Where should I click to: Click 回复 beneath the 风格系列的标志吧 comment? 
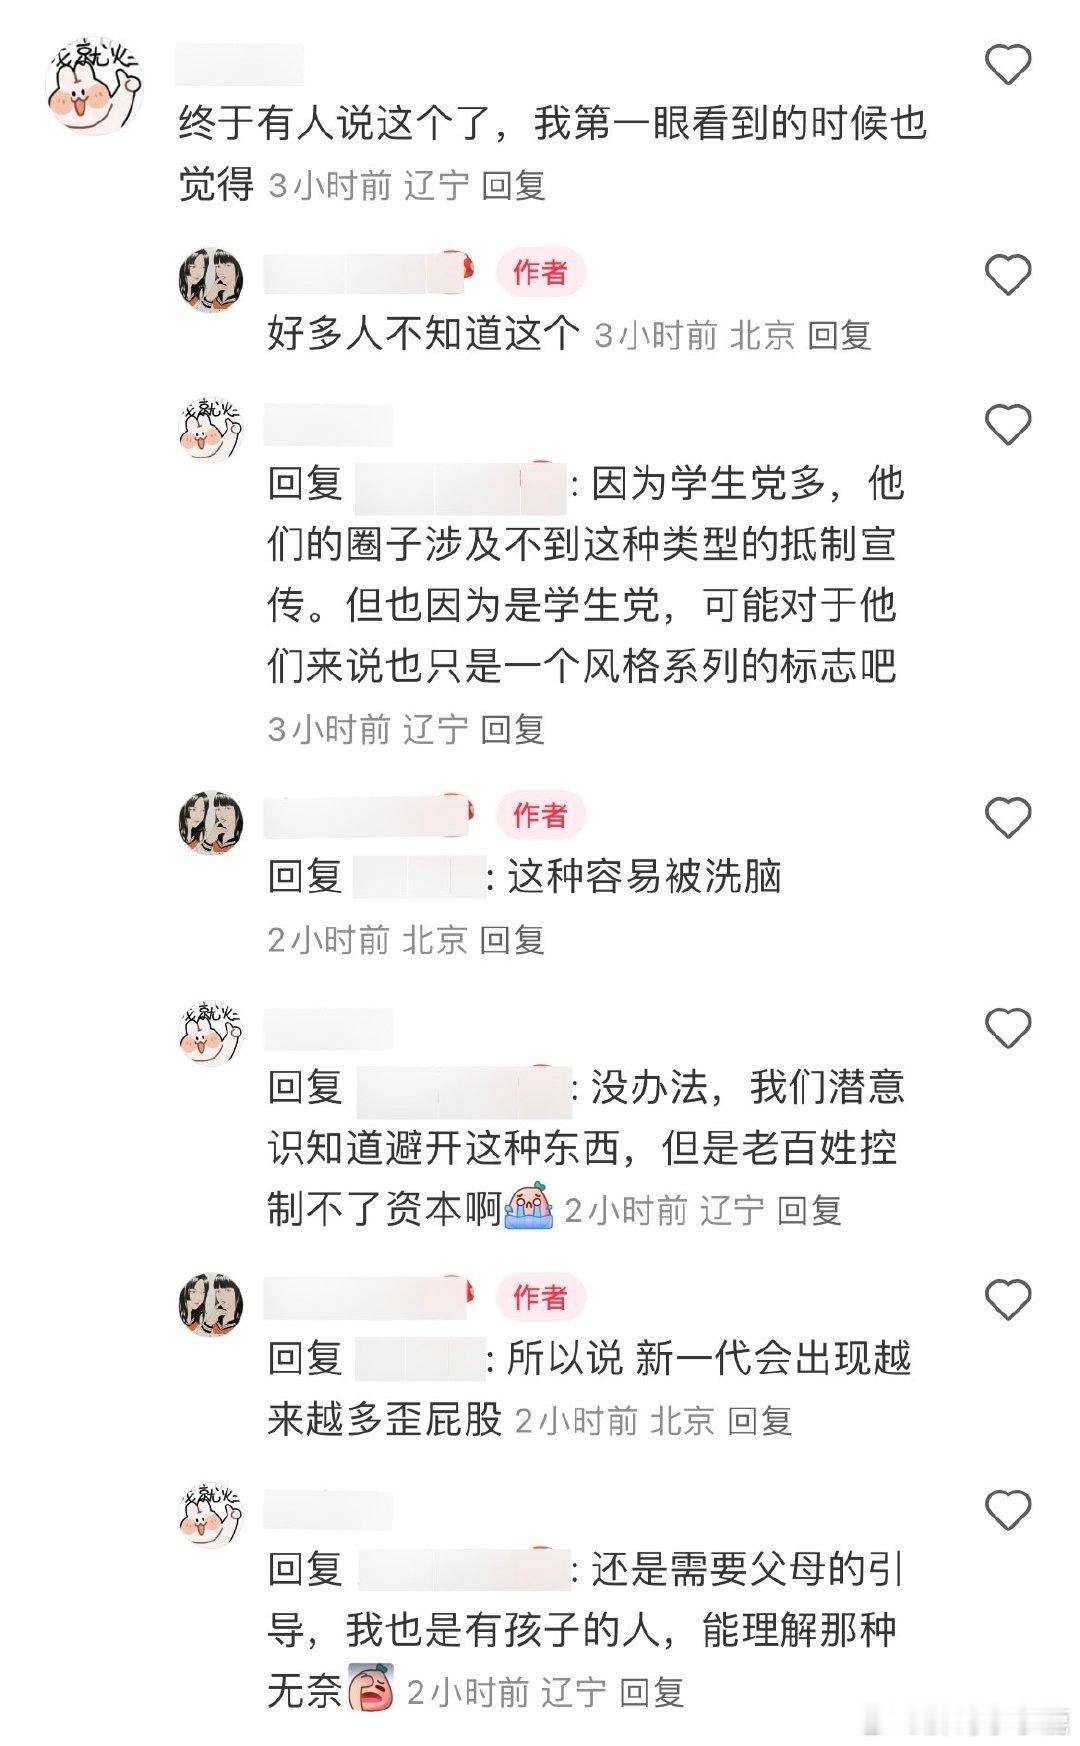512,730
